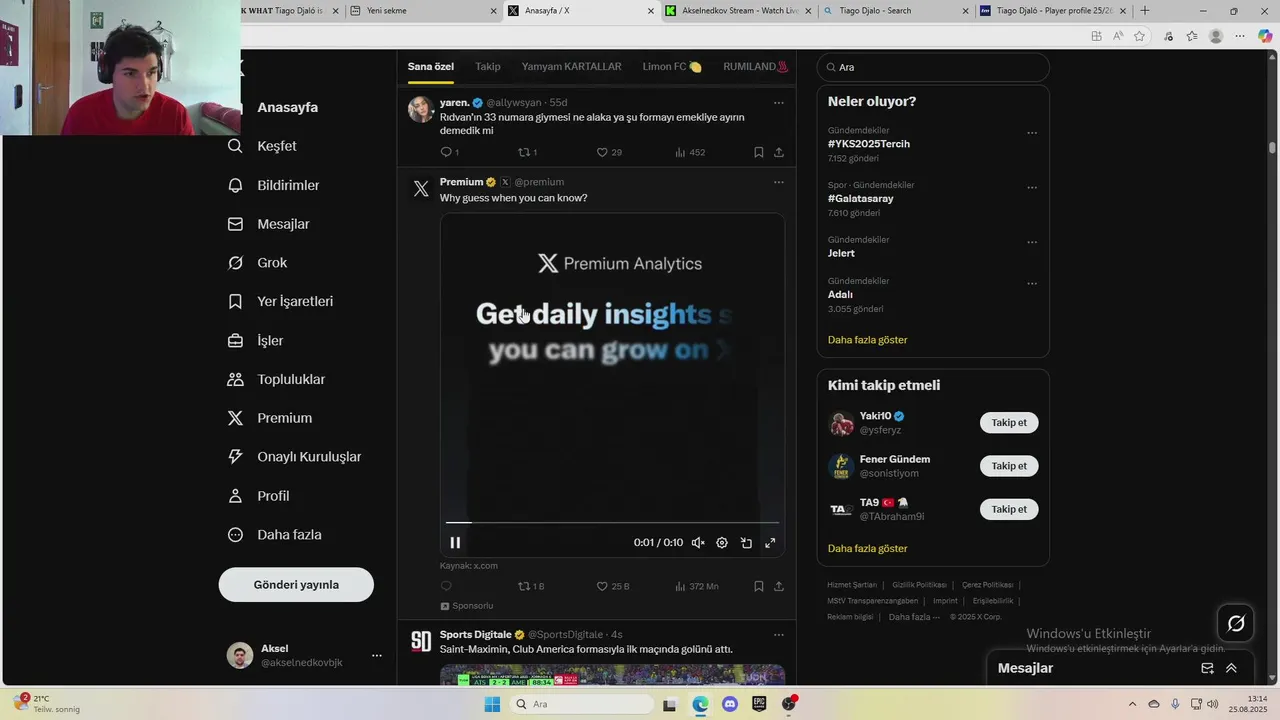The image size is (1280, 720).
Task: Expand the Mesajlar drawer
Action: [x=1231, y=668]
